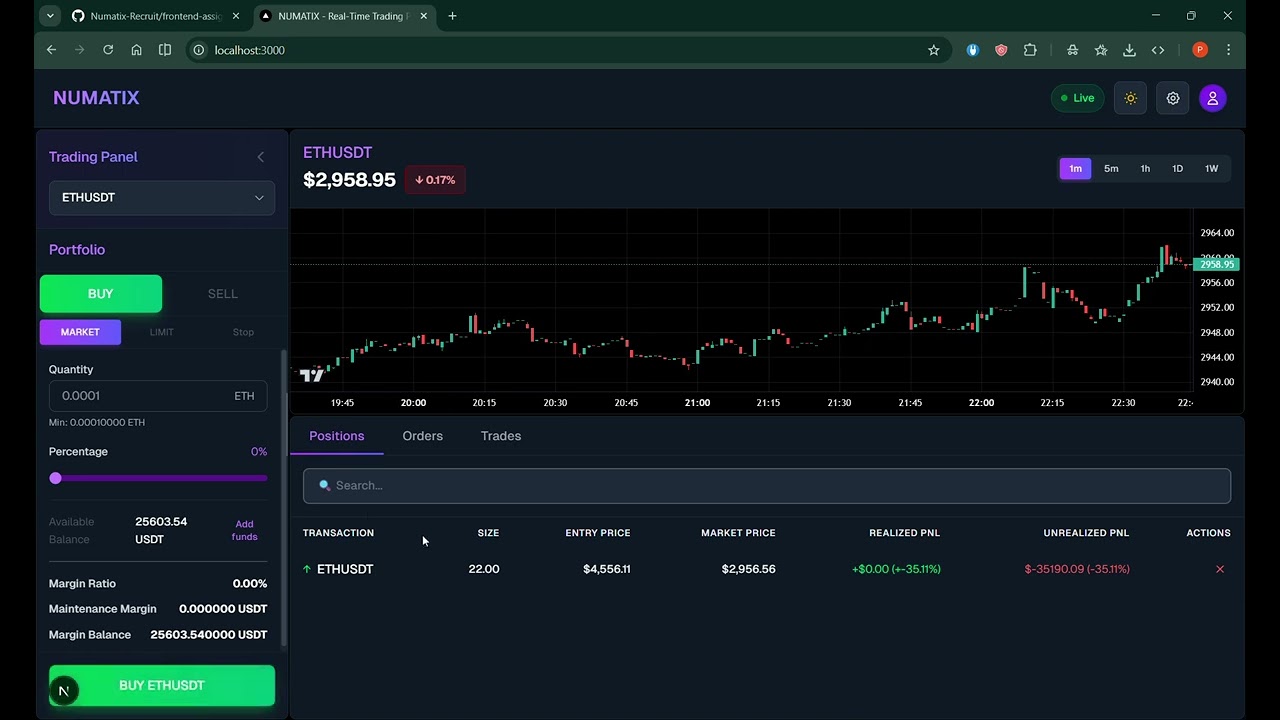This screenshot has width=1280, height=720.
Task: Select the 5m chart timeframe
Action: (x=1111, y=169)
